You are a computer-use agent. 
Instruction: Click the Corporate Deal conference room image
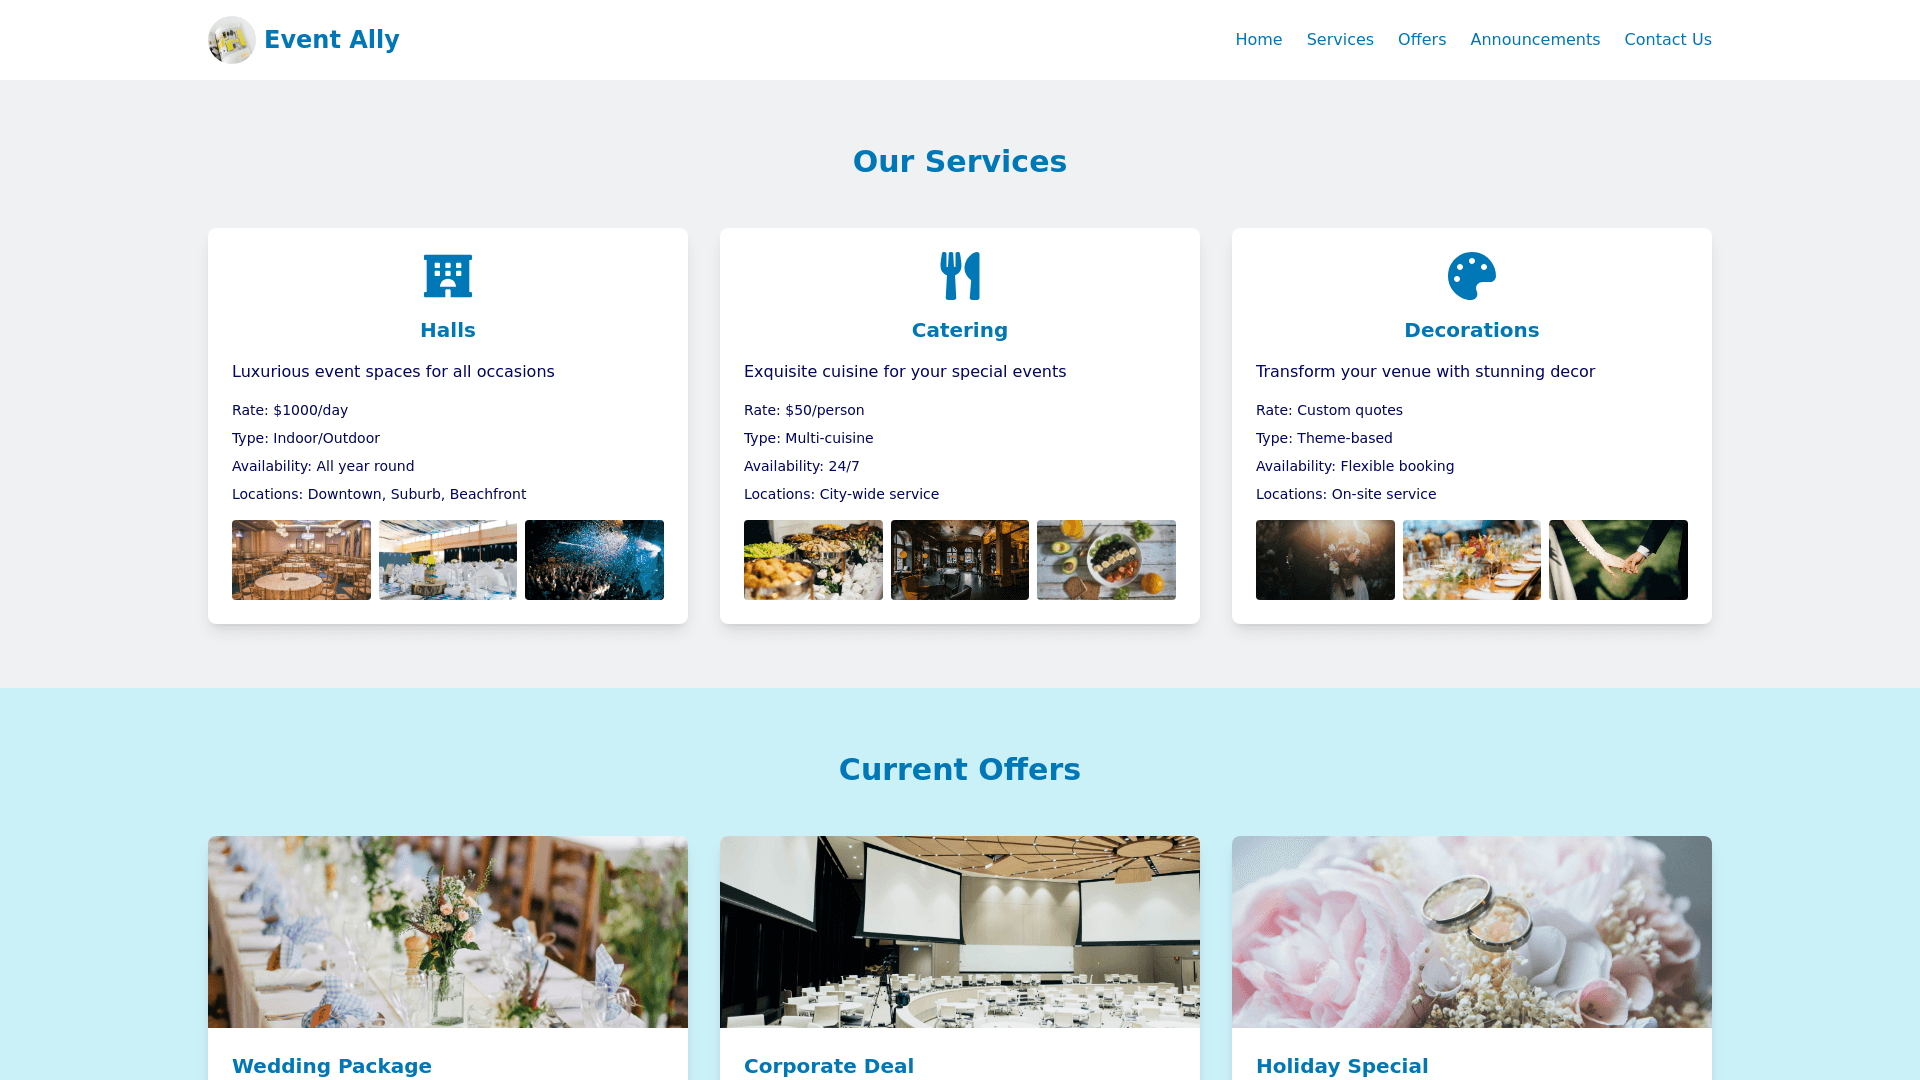(959, 932)
